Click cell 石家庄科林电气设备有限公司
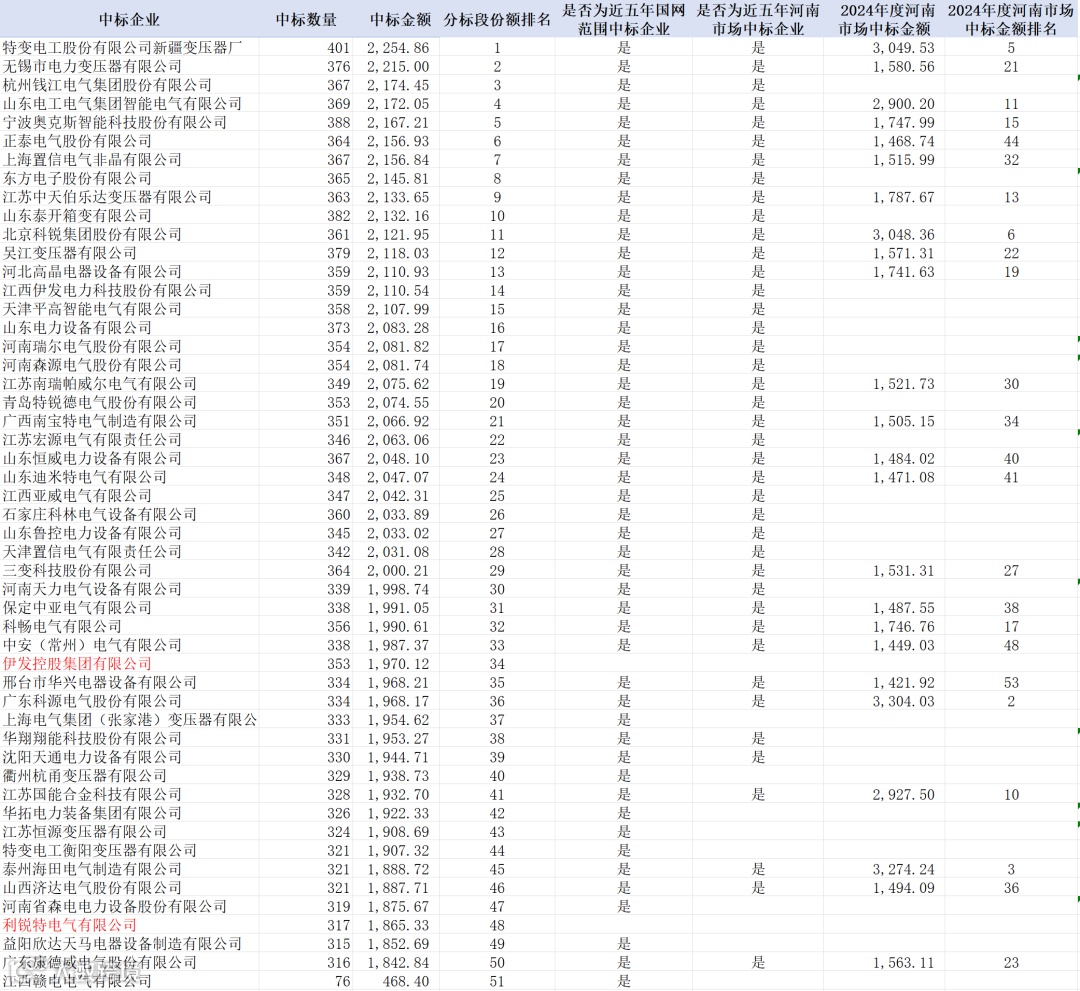This screenshot has width=1080, height=991. [x=99, y=514]
